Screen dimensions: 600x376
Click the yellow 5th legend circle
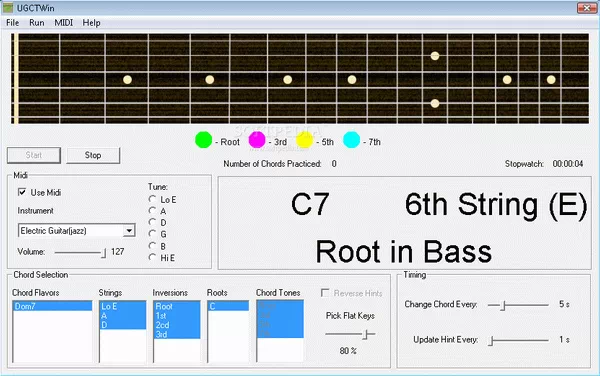coord(305,140)
